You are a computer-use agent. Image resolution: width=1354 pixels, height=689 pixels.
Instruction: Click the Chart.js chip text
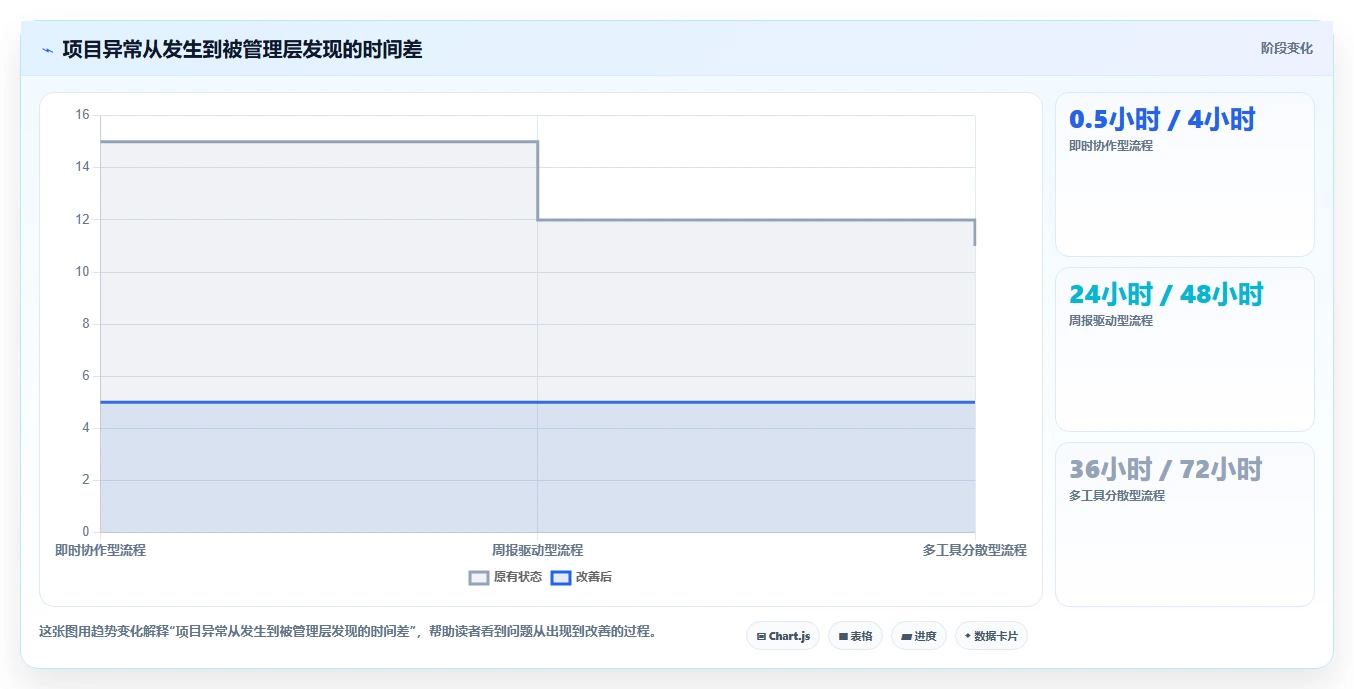790,636
